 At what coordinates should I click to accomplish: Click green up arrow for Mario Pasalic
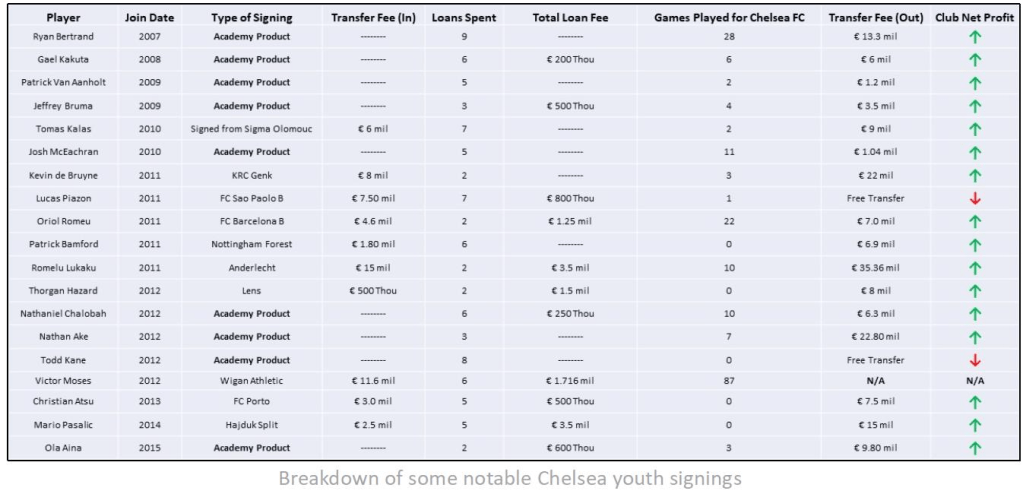975,424
